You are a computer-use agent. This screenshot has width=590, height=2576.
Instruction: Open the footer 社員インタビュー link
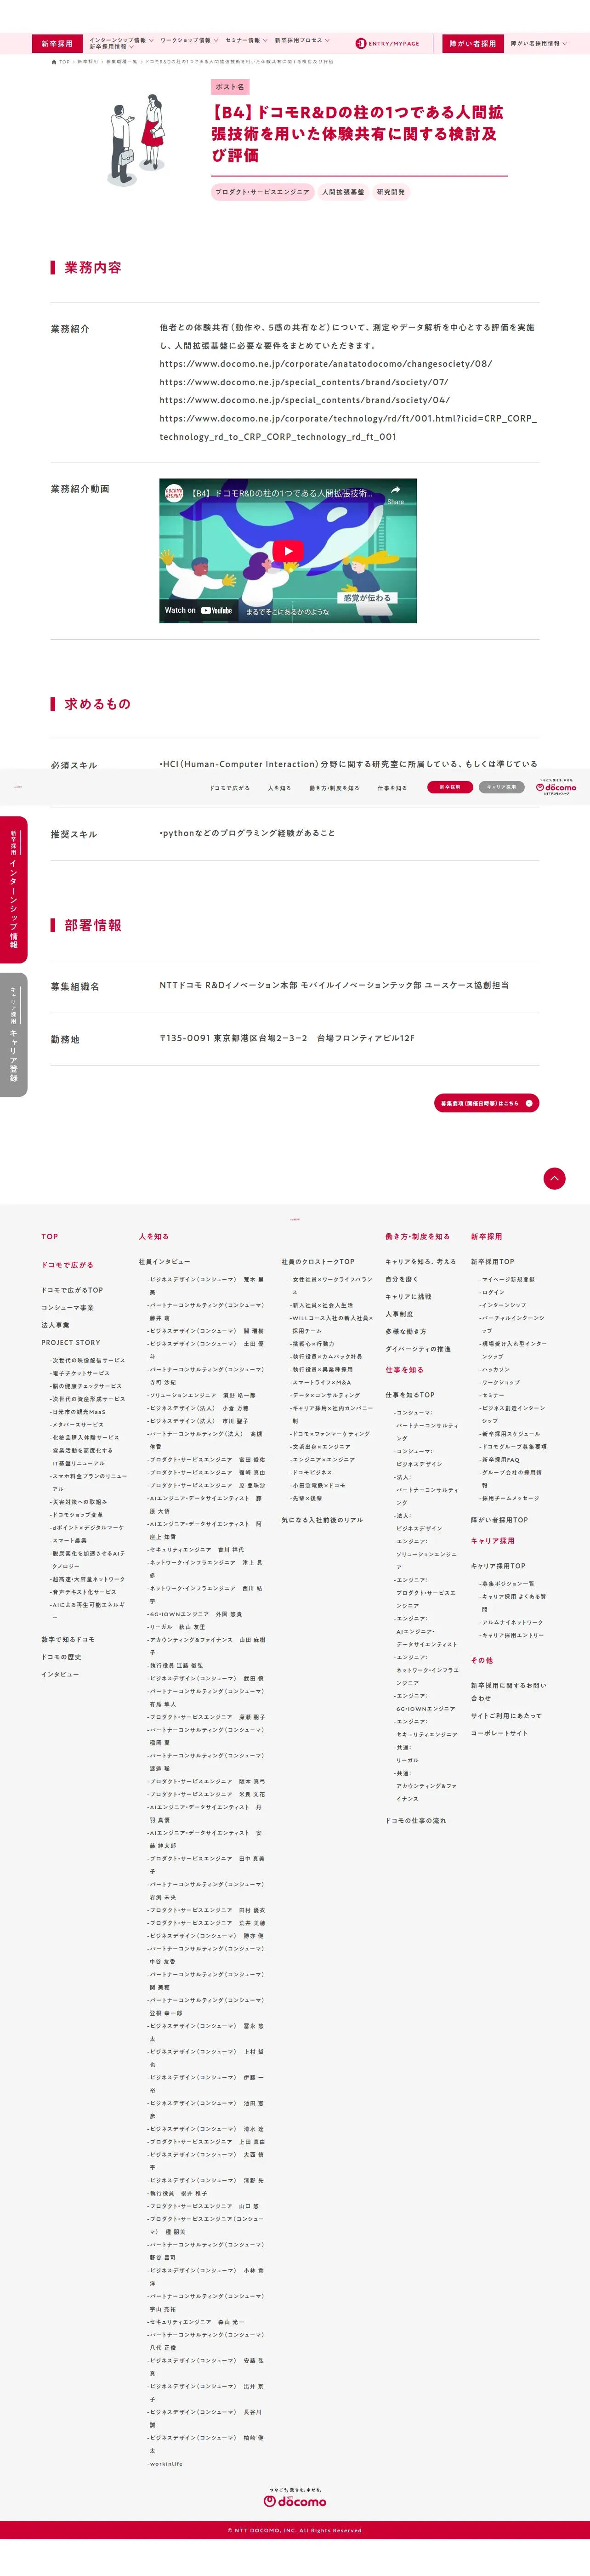[164, 1261]
